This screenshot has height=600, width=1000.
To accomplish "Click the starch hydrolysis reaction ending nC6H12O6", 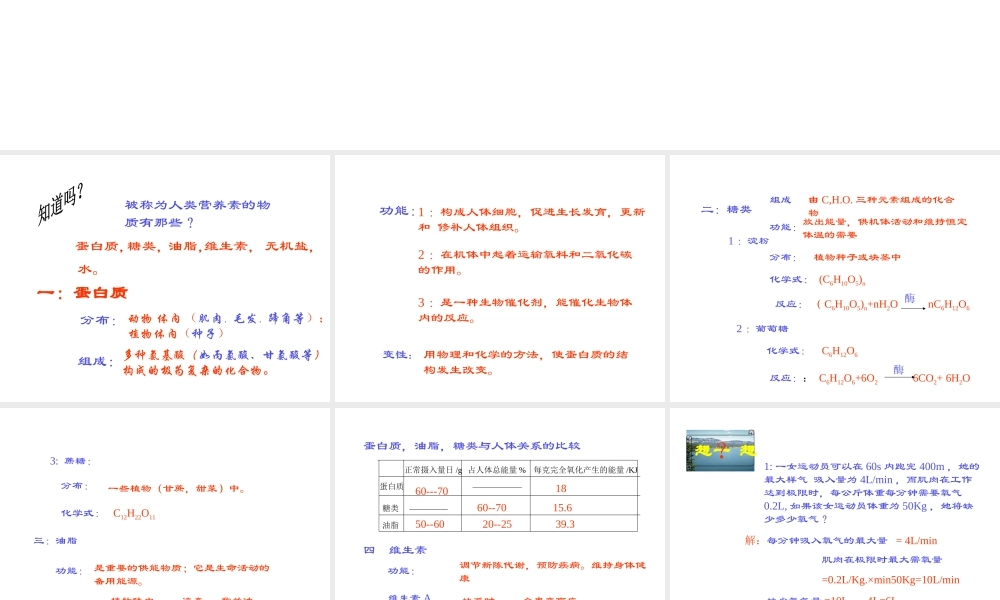I will pyautogui.click(x=893, y=303).
